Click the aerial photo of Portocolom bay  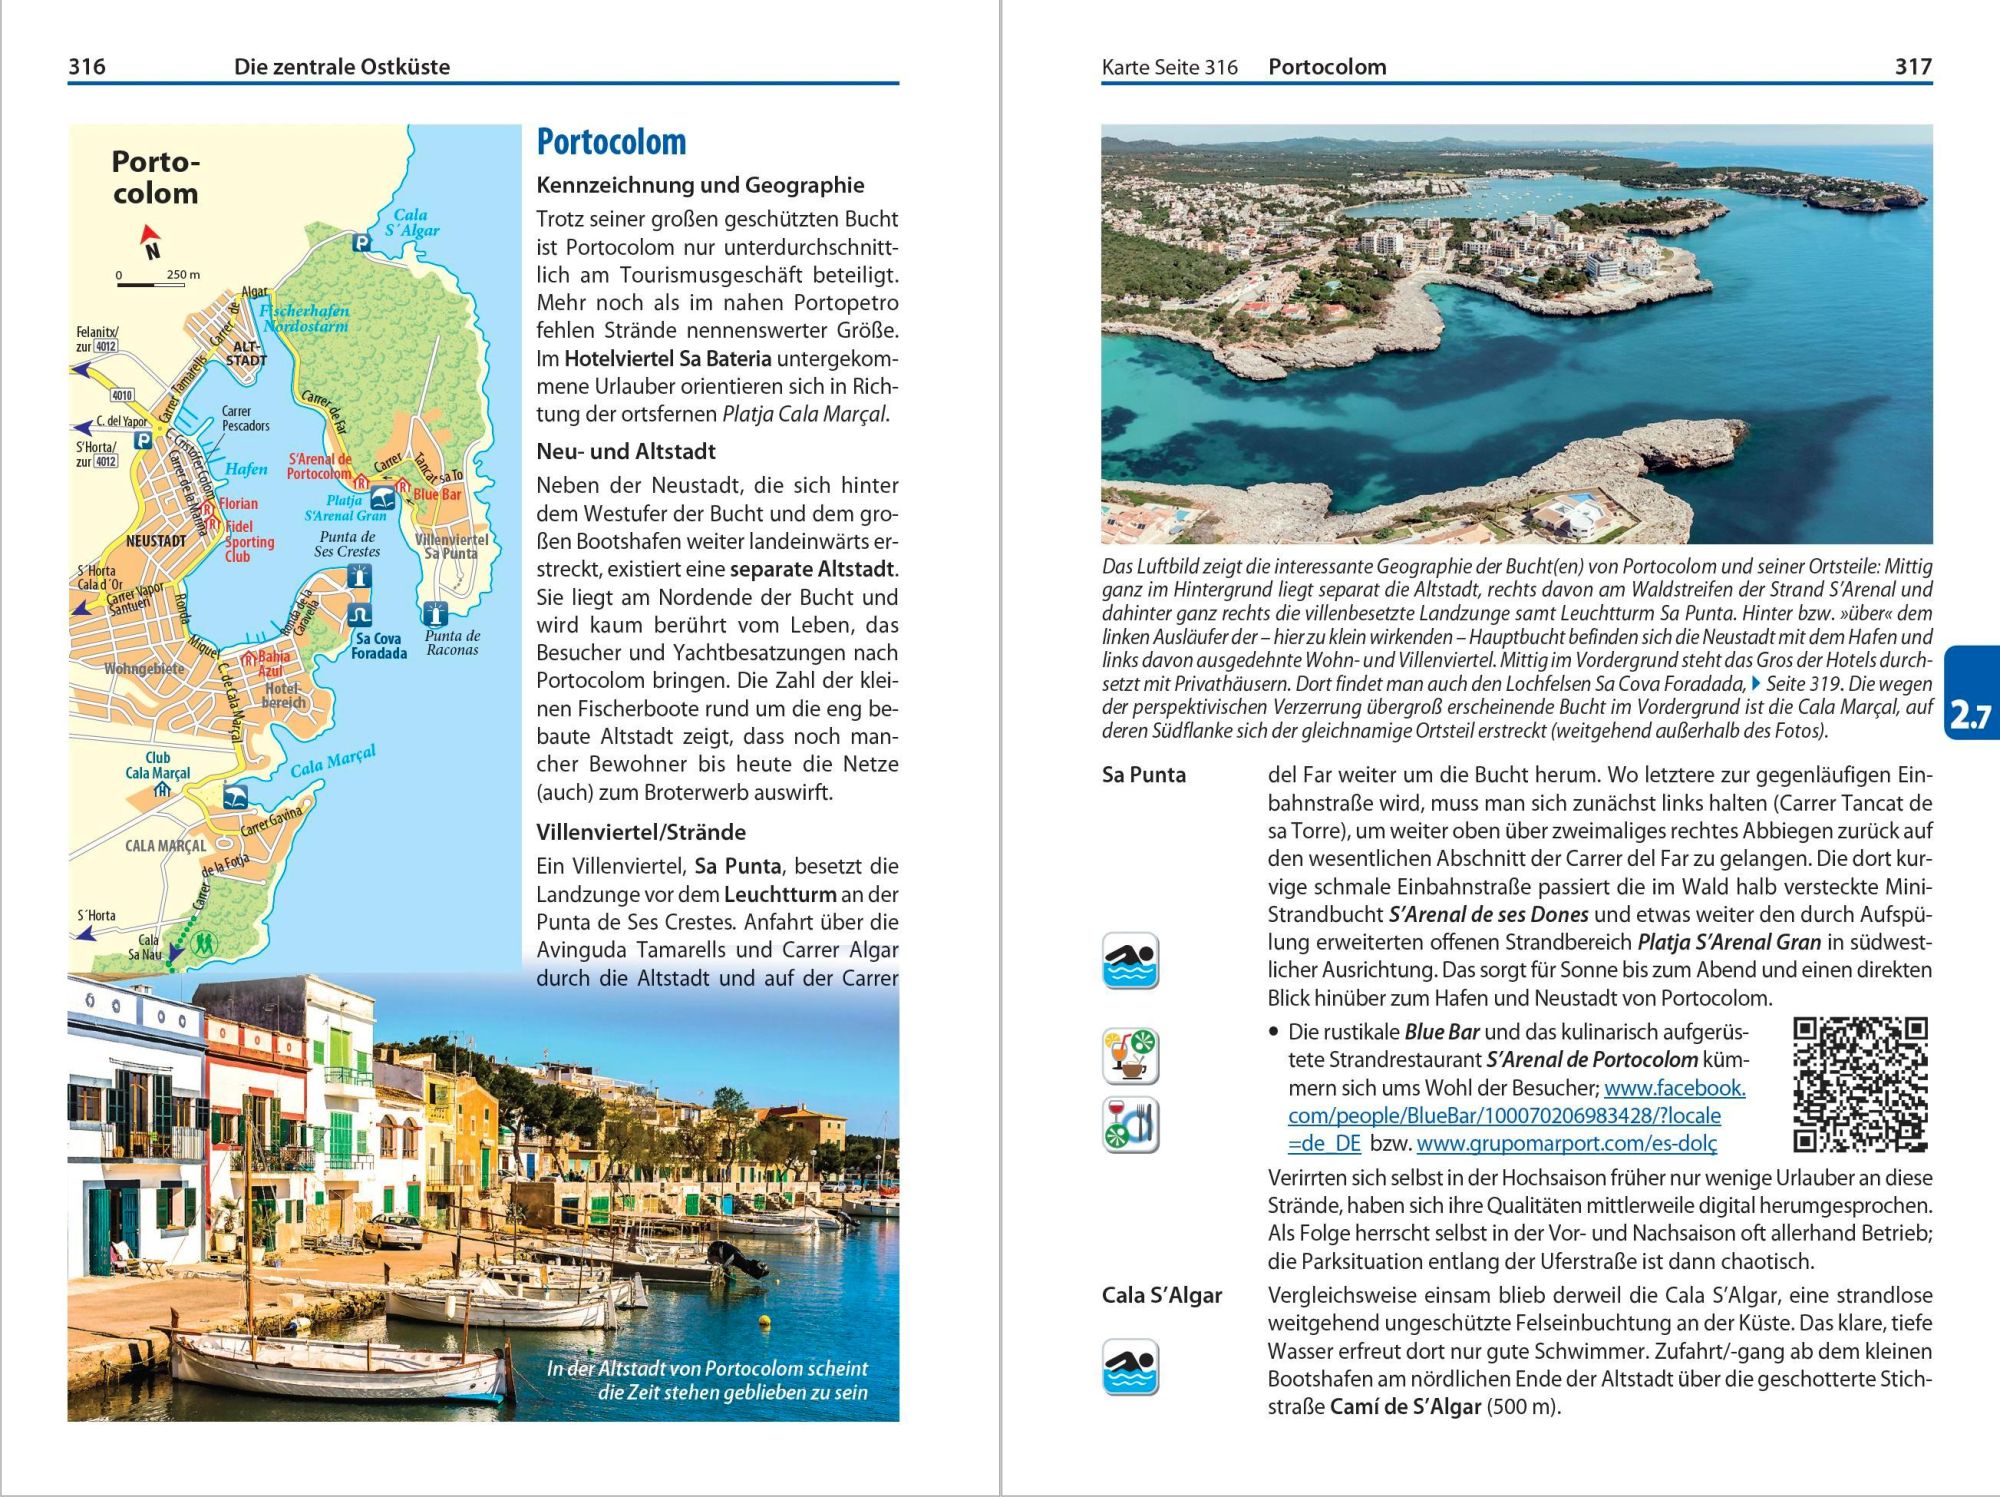(1517, 334)
